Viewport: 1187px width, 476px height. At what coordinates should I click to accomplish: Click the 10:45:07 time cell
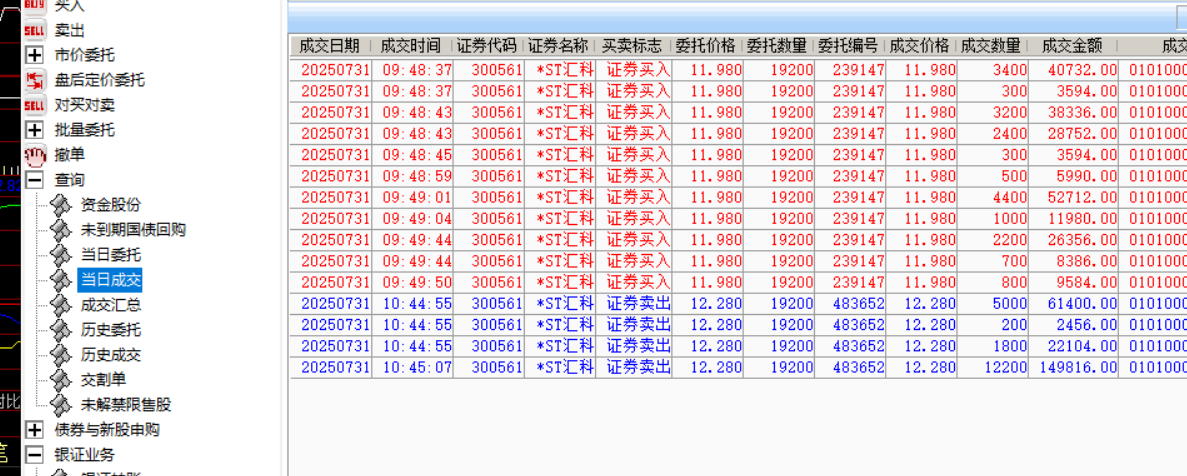click(x=413, y=367)
